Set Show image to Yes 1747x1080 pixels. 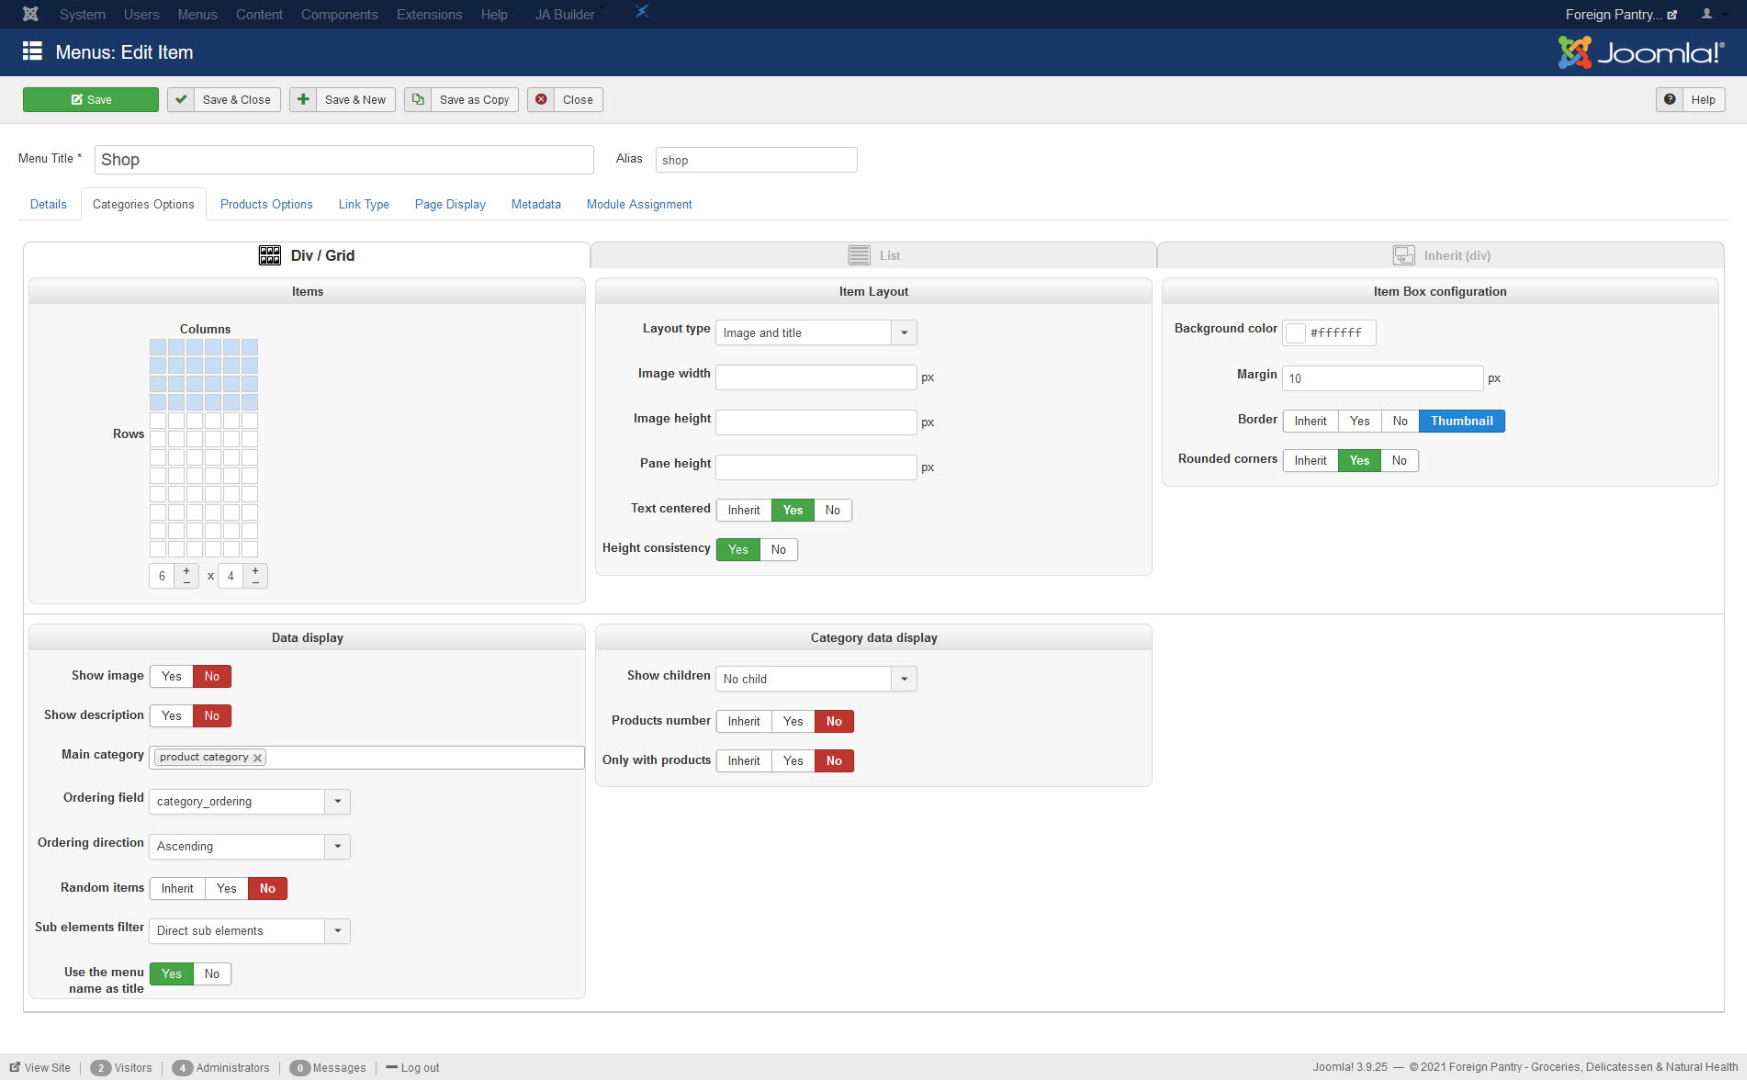click(172, 677)
